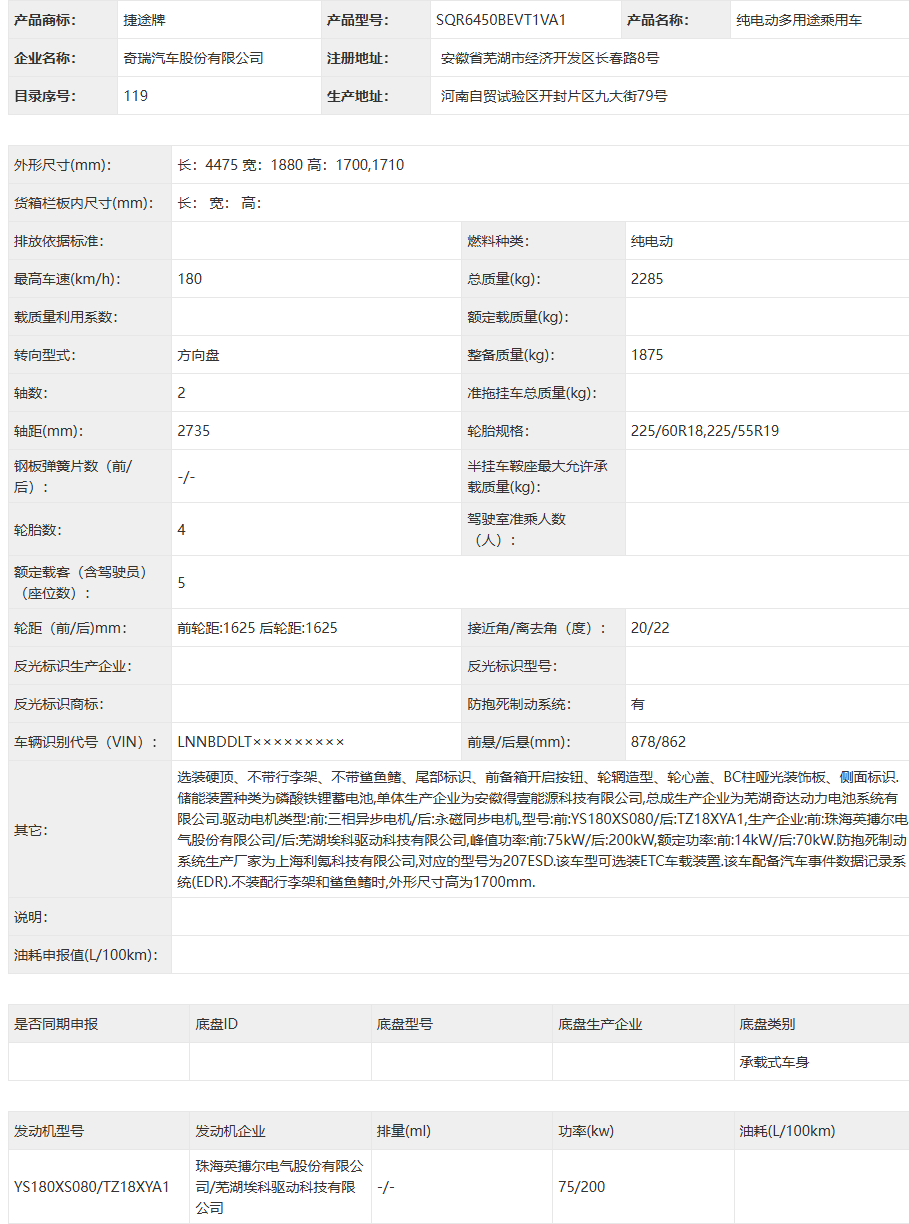Click the 排量(ml) column header
This screenshot has width=909, height=1224.
click(404, 1131)
